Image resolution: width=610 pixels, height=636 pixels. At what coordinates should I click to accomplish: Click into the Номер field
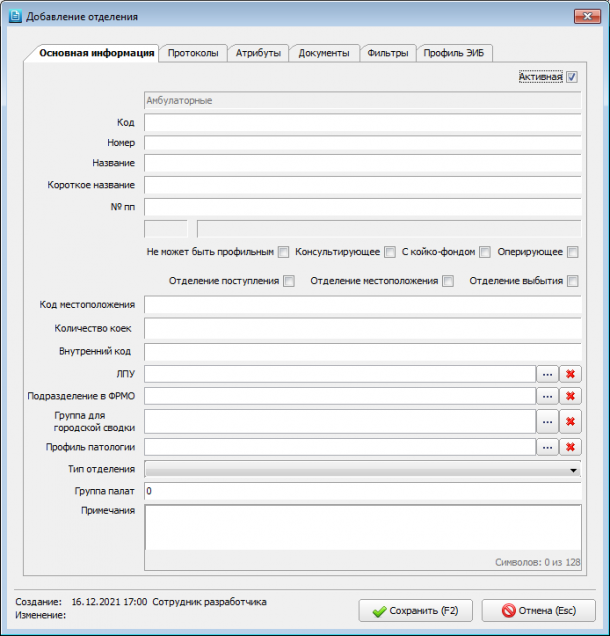point(363,143)
